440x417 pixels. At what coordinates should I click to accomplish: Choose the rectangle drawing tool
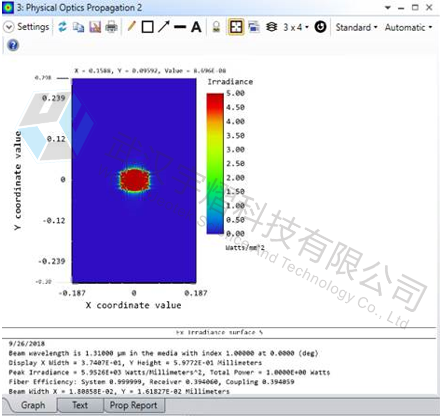147,27
